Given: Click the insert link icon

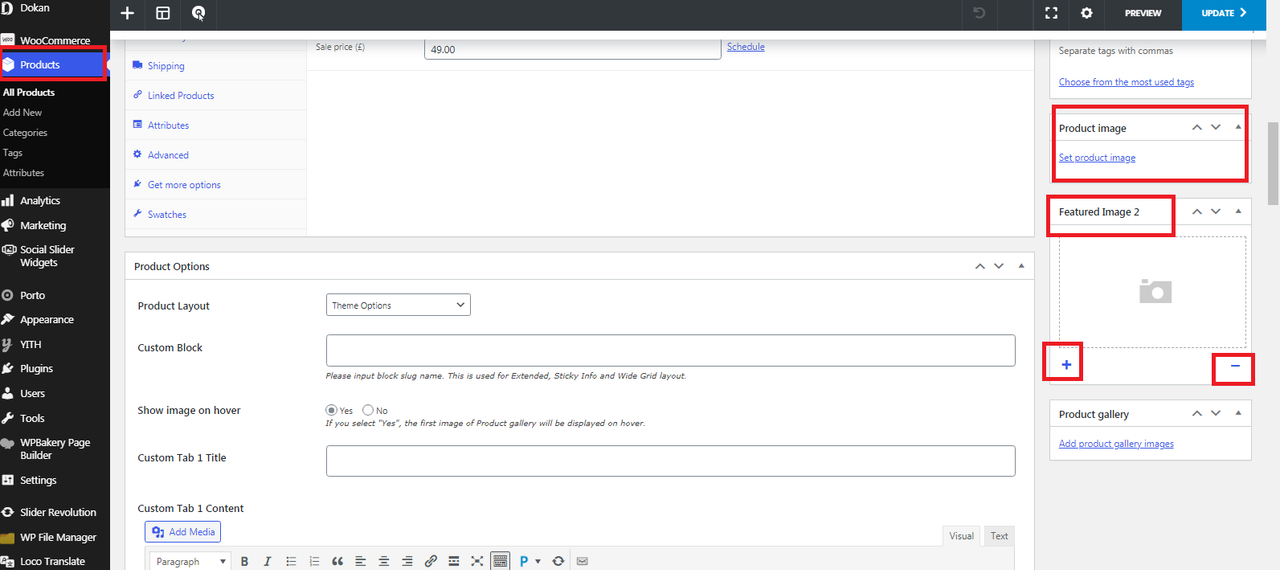Looking at the screenshot, I should pos(430,561).
